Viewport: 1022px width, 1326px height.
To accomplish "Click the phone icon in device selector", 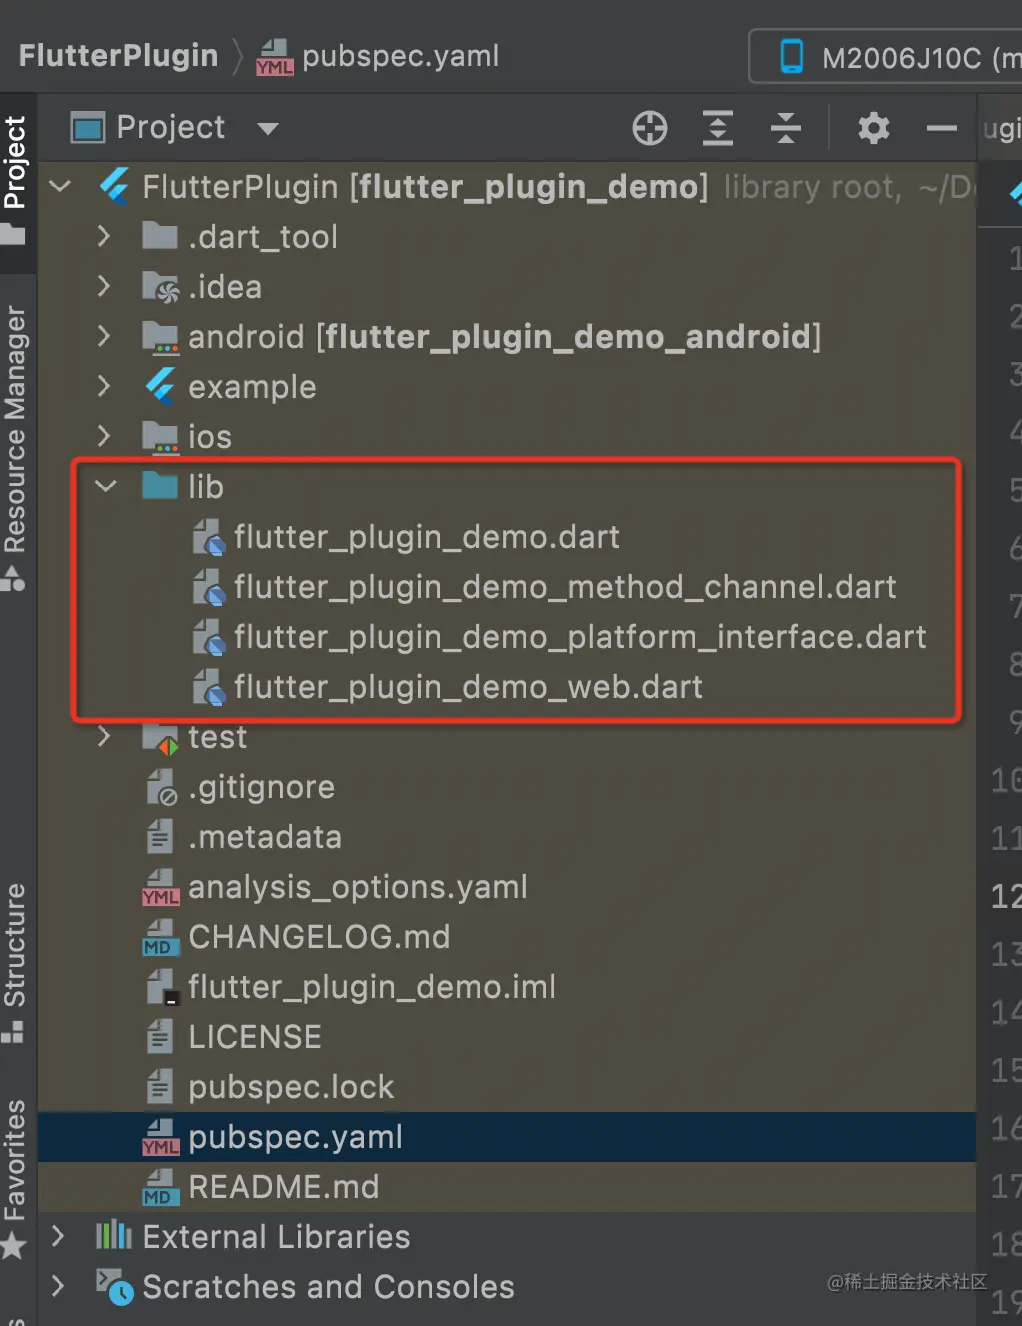I will click(792, 56).
